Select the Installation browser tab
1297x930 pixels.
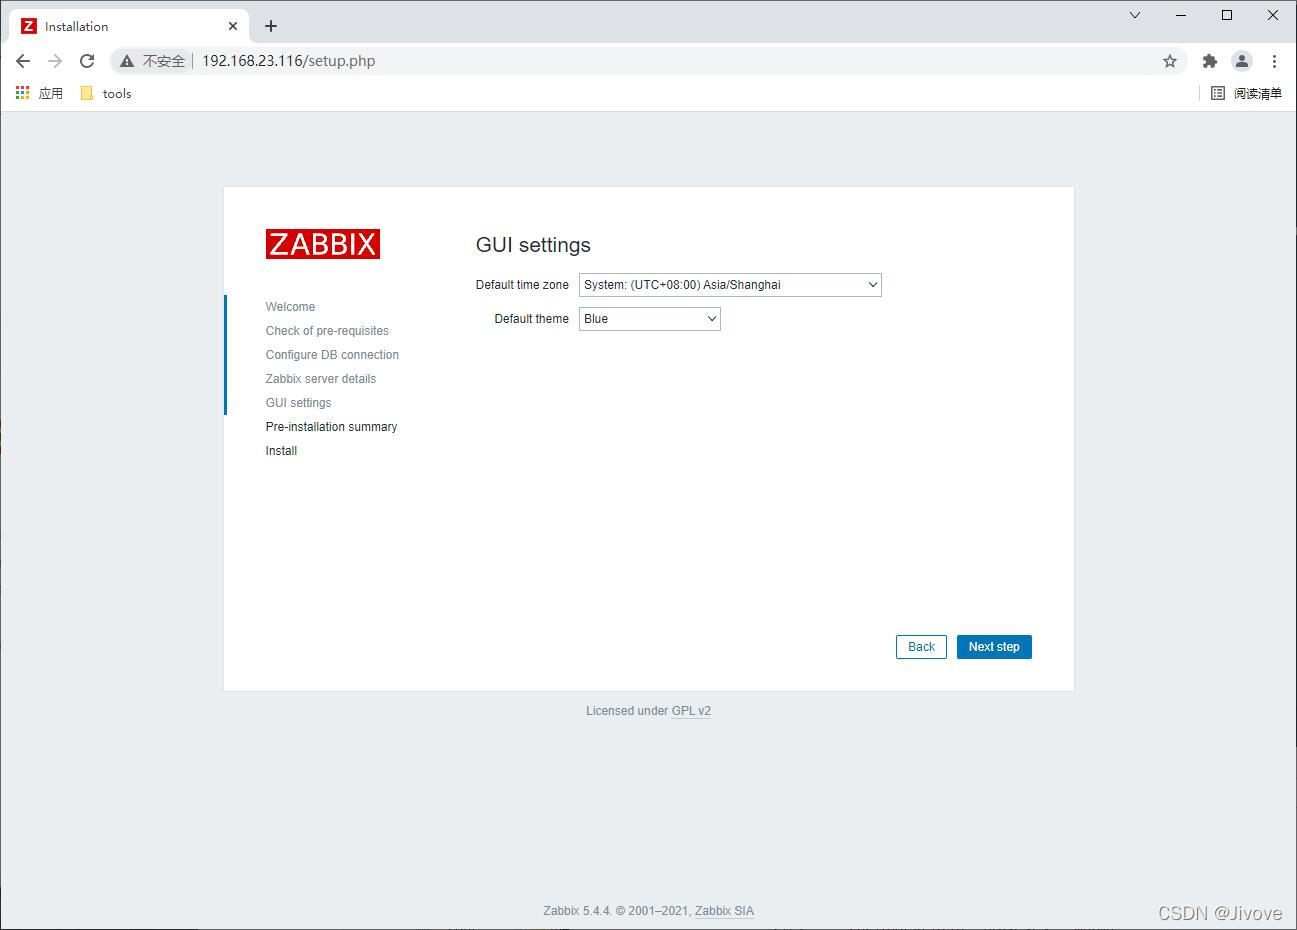tap(130, 26)
